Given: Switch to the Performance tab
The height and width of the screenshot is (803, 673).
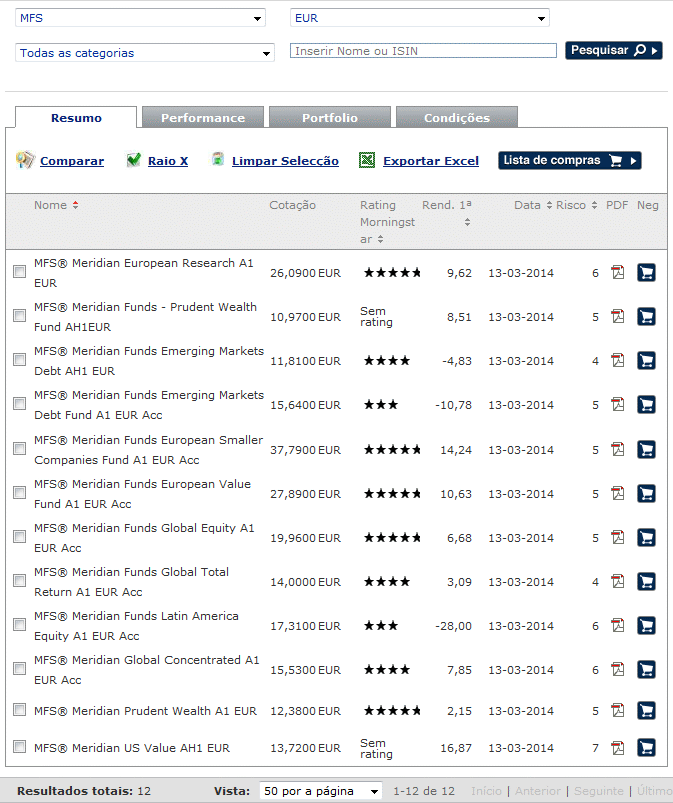Looking at the screenshot, I should coord(203,117).
